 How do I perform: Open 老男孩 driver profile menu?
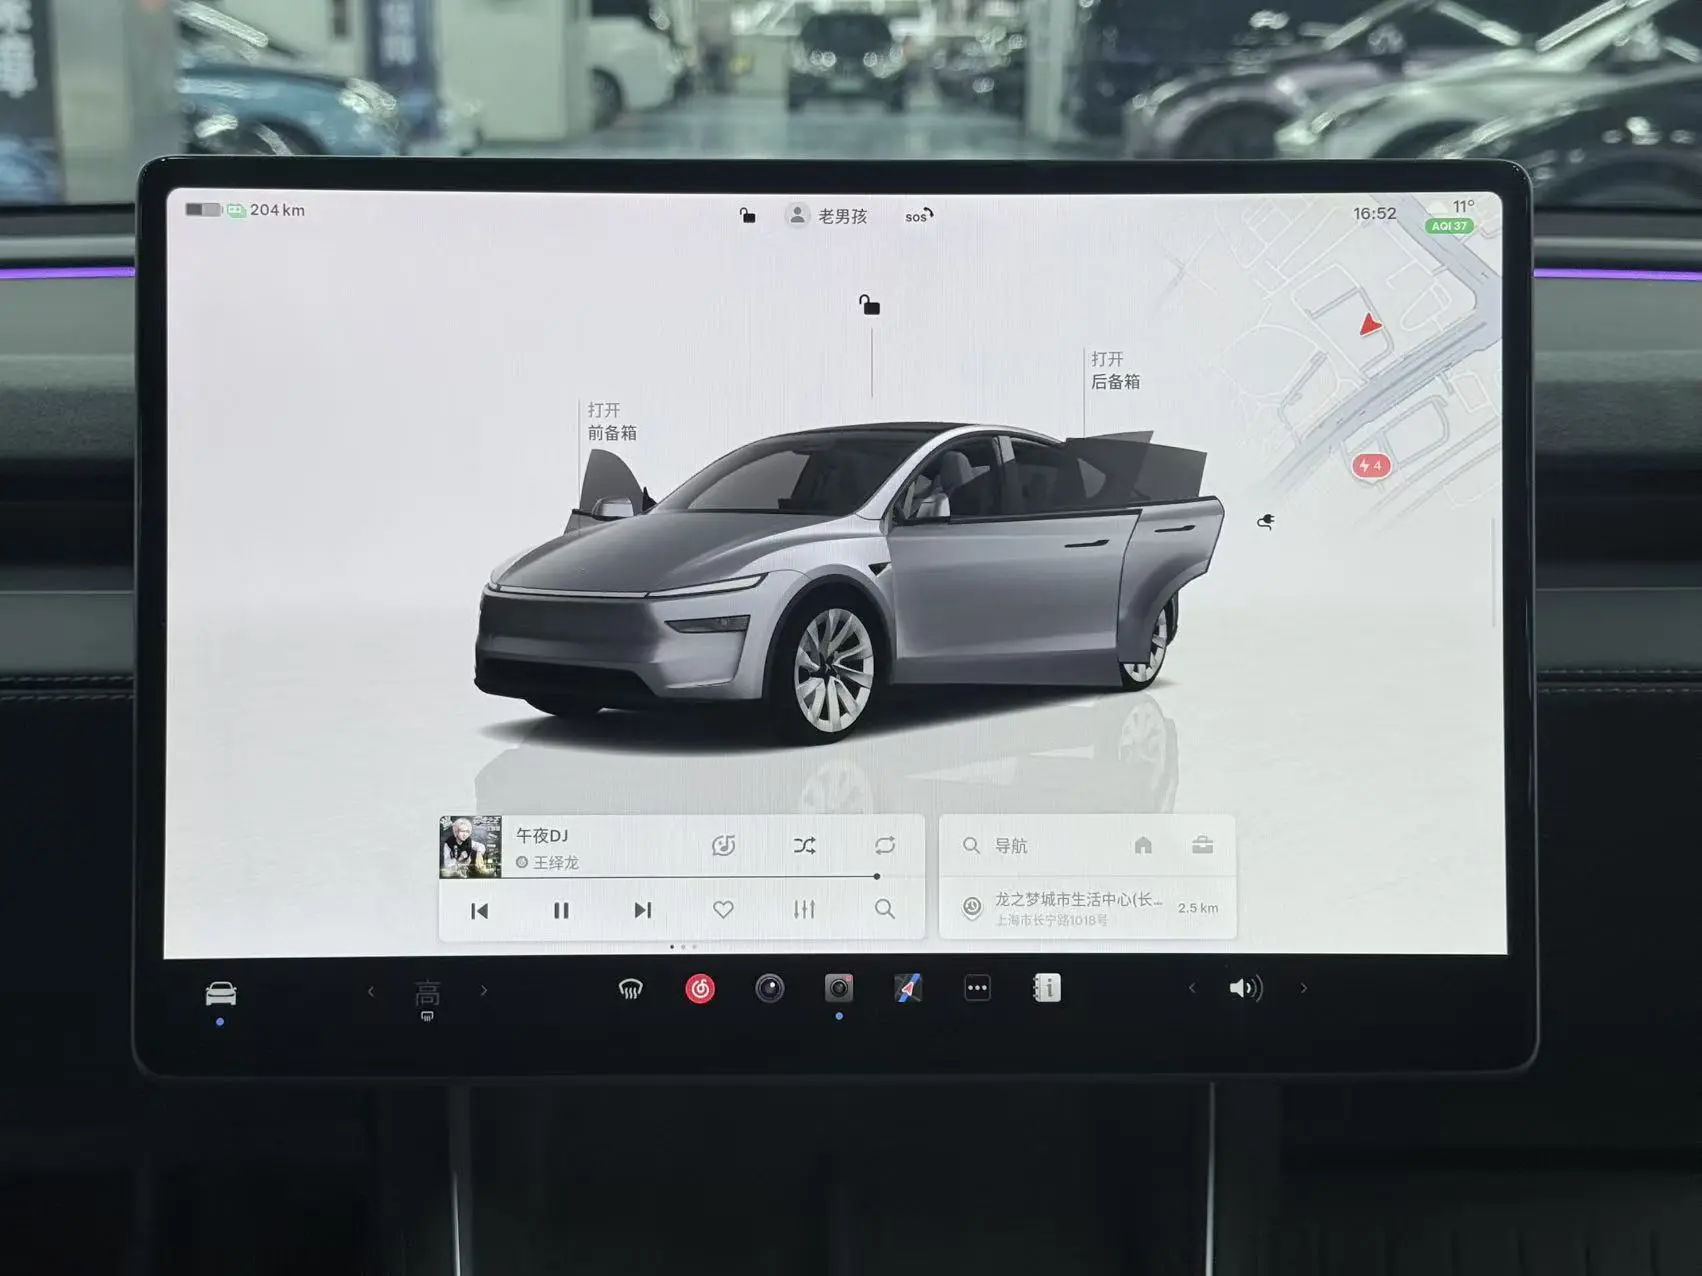pyautogui.click(x=828, y=216)
